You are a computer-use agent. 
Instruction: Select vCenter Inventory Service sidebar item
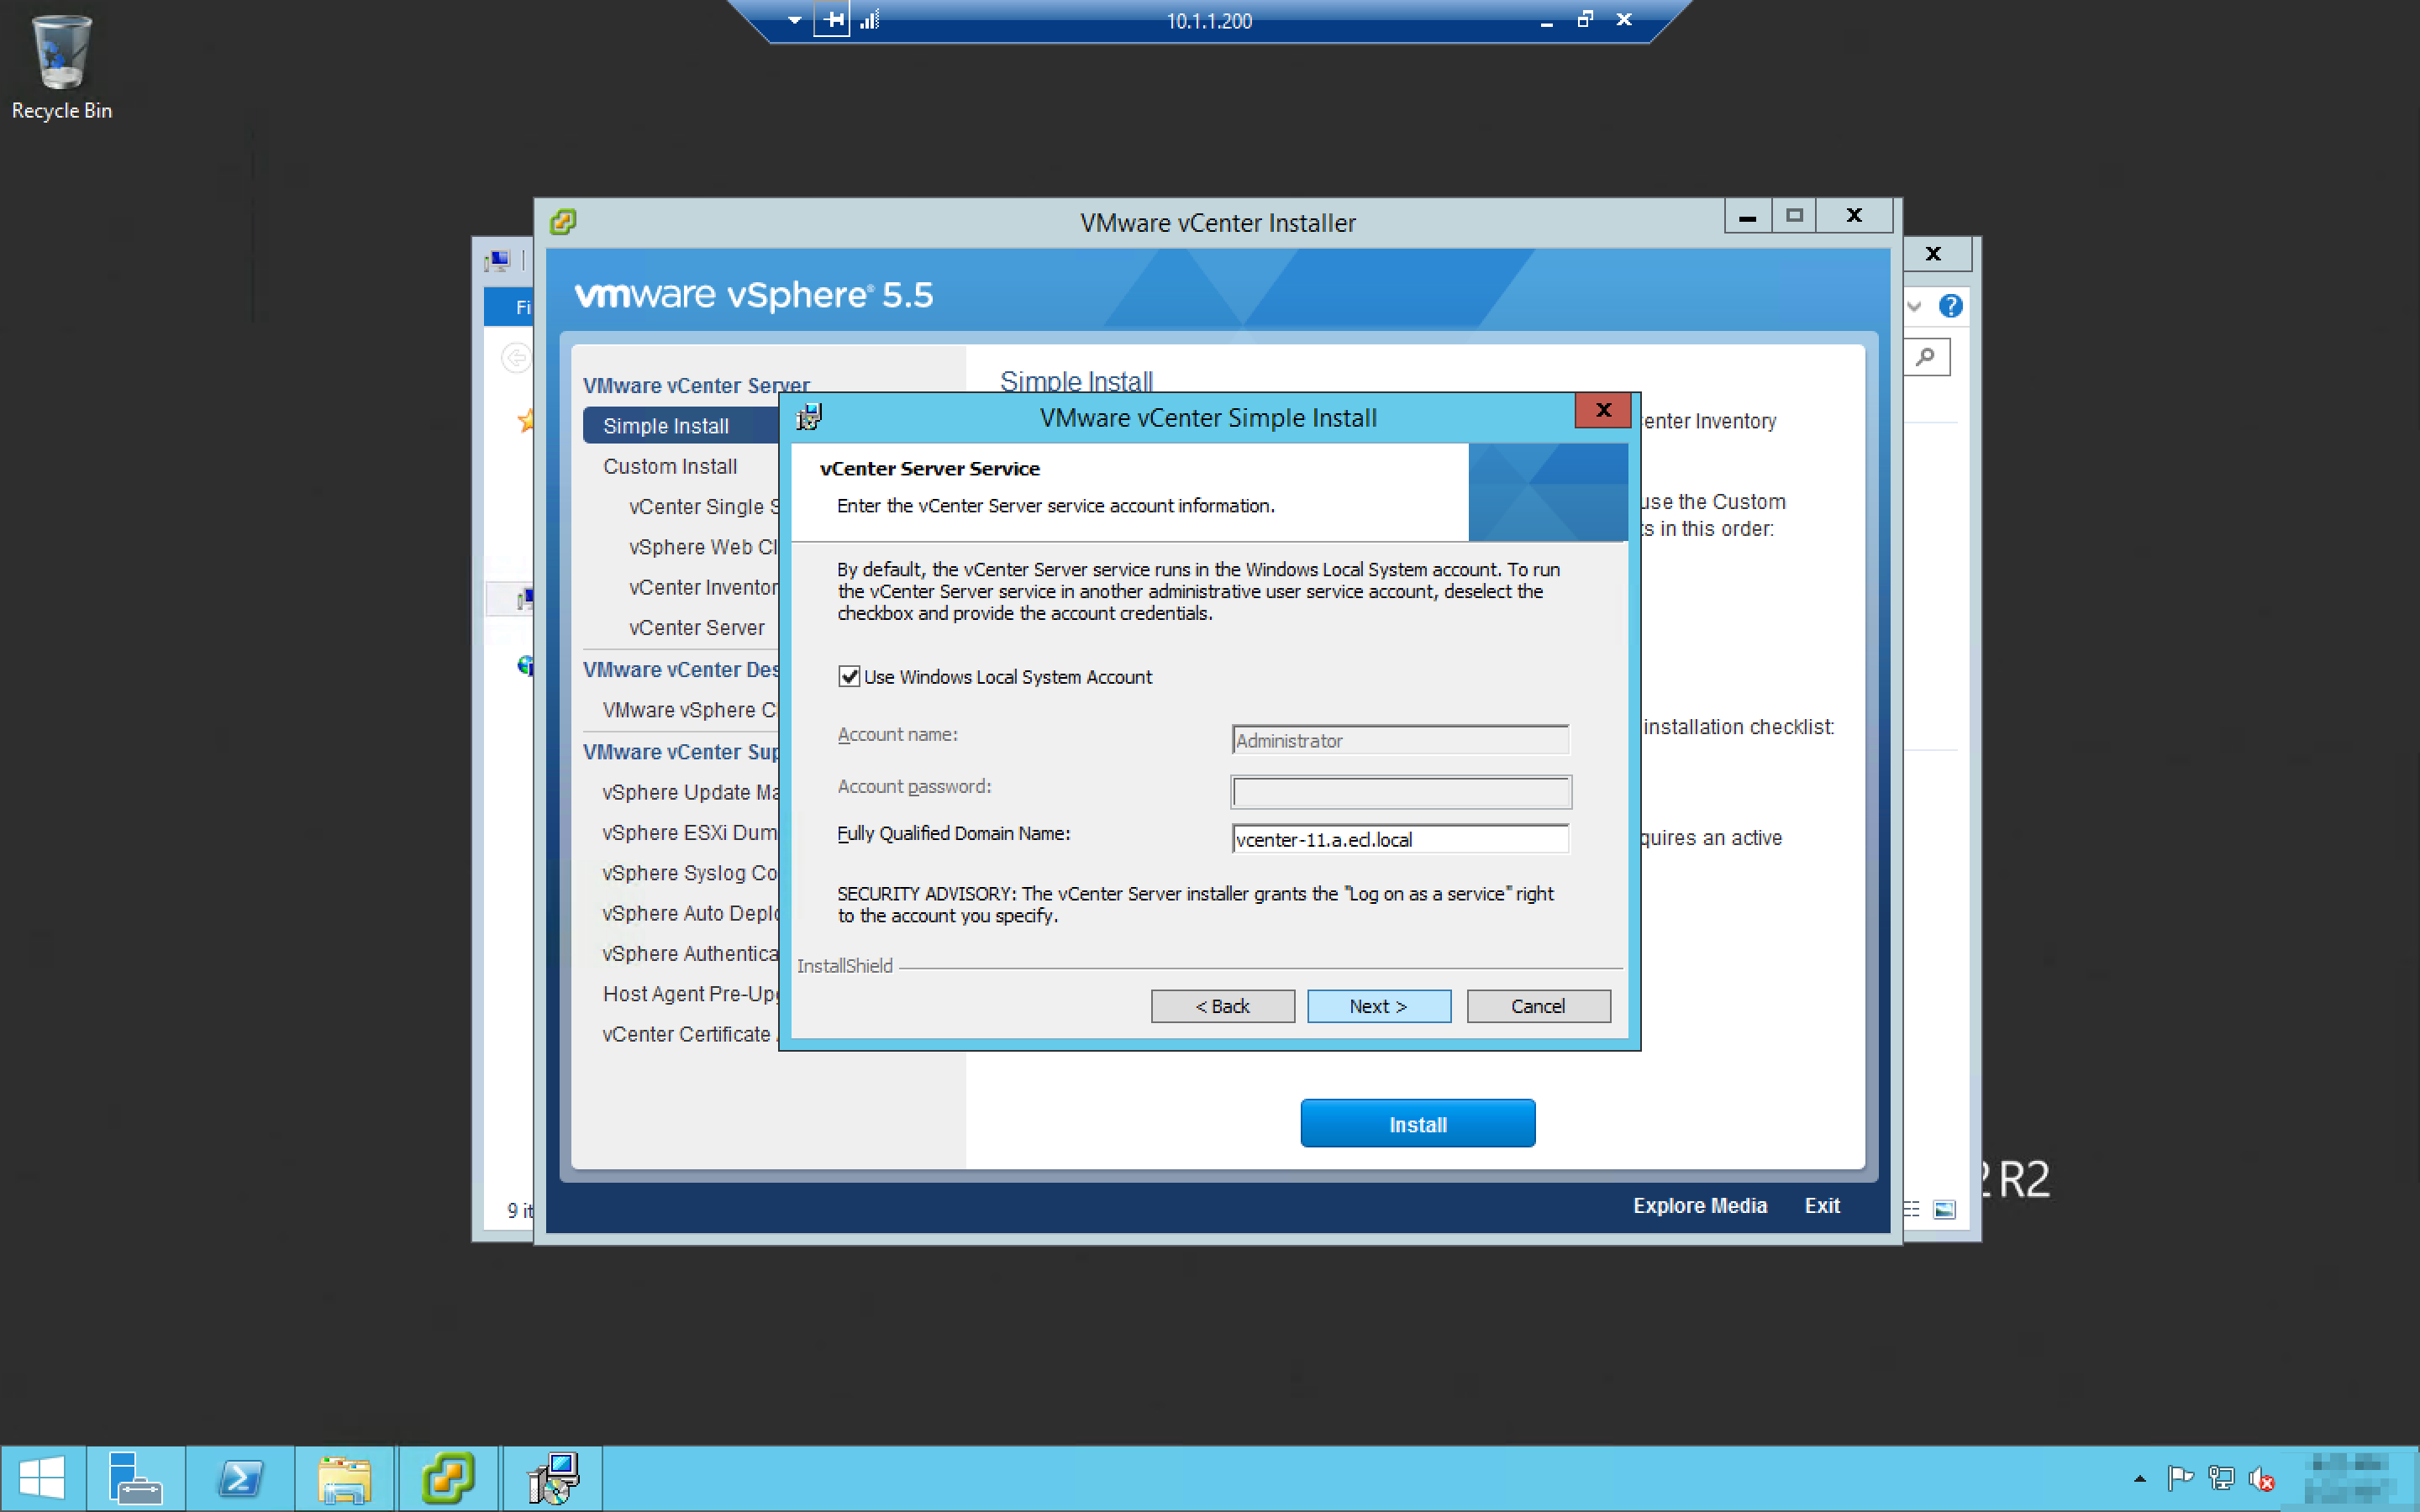704,588
